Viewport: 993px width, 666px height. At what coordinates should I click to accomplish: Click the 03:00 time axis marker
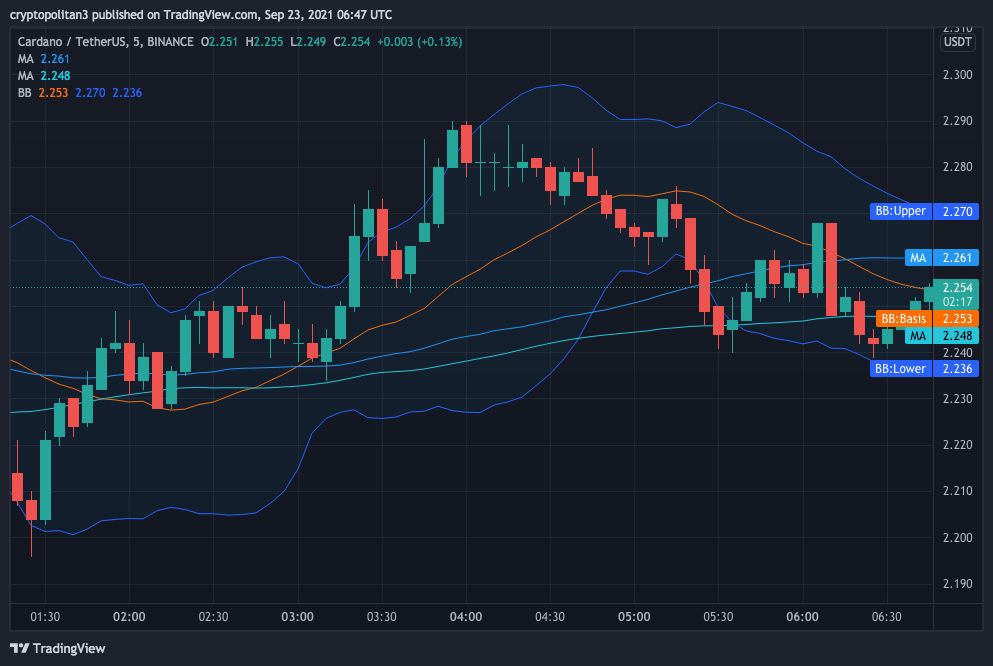[x=297, y=616]
